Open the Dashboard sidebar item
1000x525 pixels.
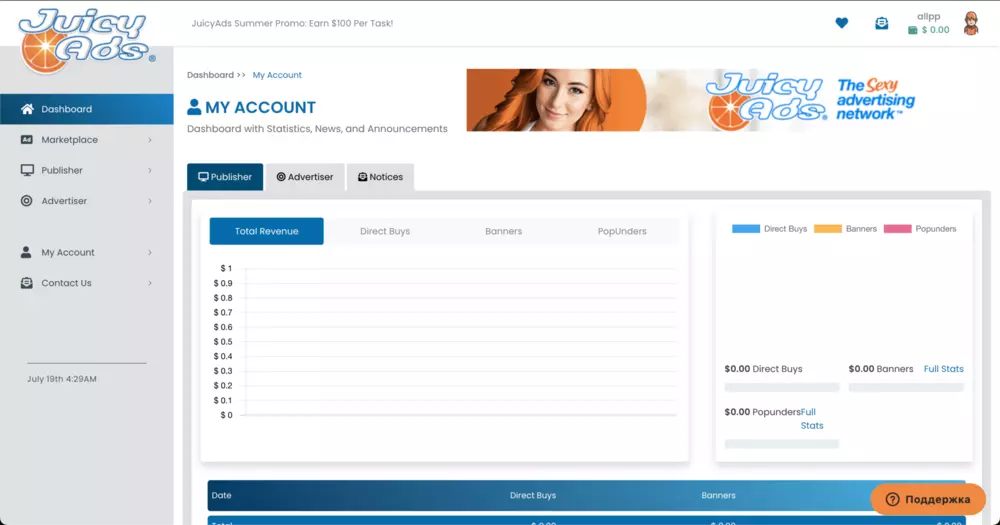(87, 109)
